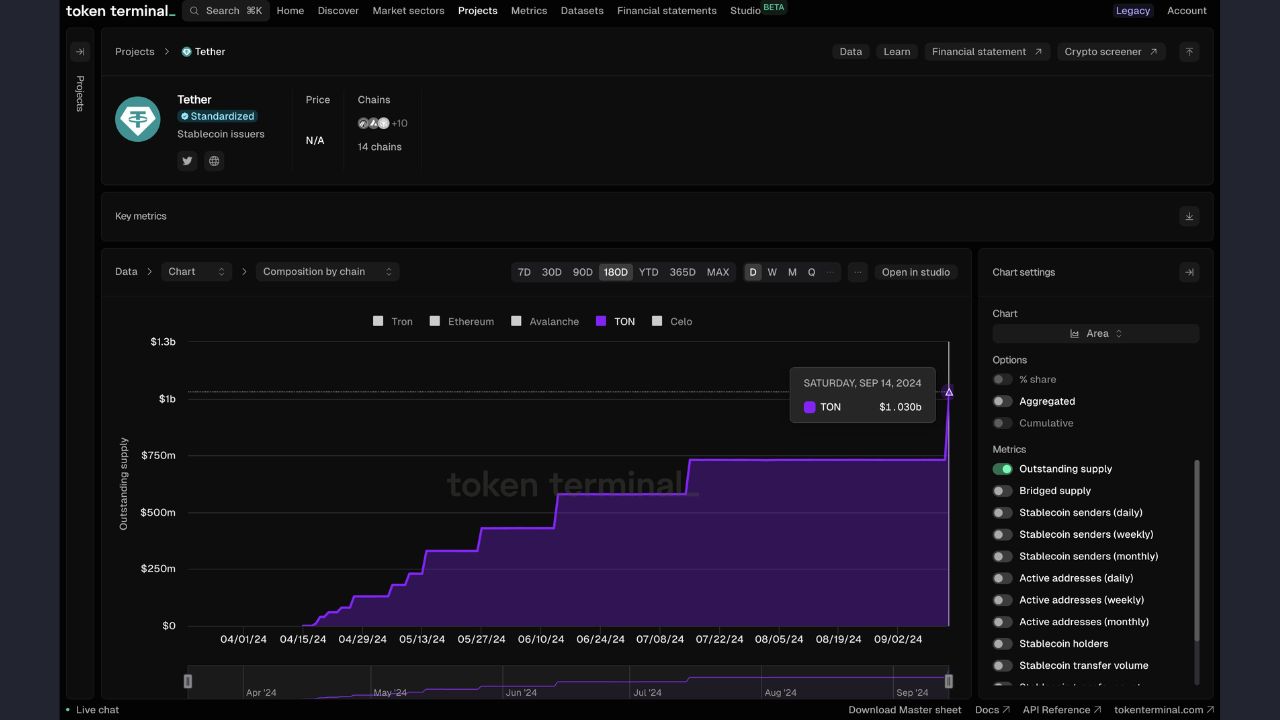Viewport: 1280px width, 720px height.
Task: Select the 90D time range
Action: 582,272
